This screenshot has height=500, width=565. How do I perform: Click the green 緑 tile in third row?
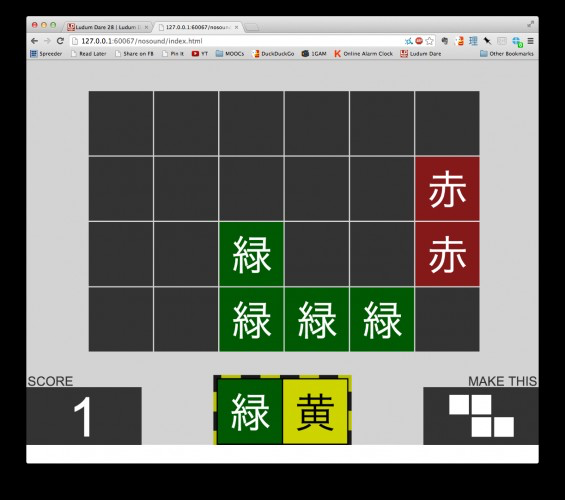click(x=251, y=254)
